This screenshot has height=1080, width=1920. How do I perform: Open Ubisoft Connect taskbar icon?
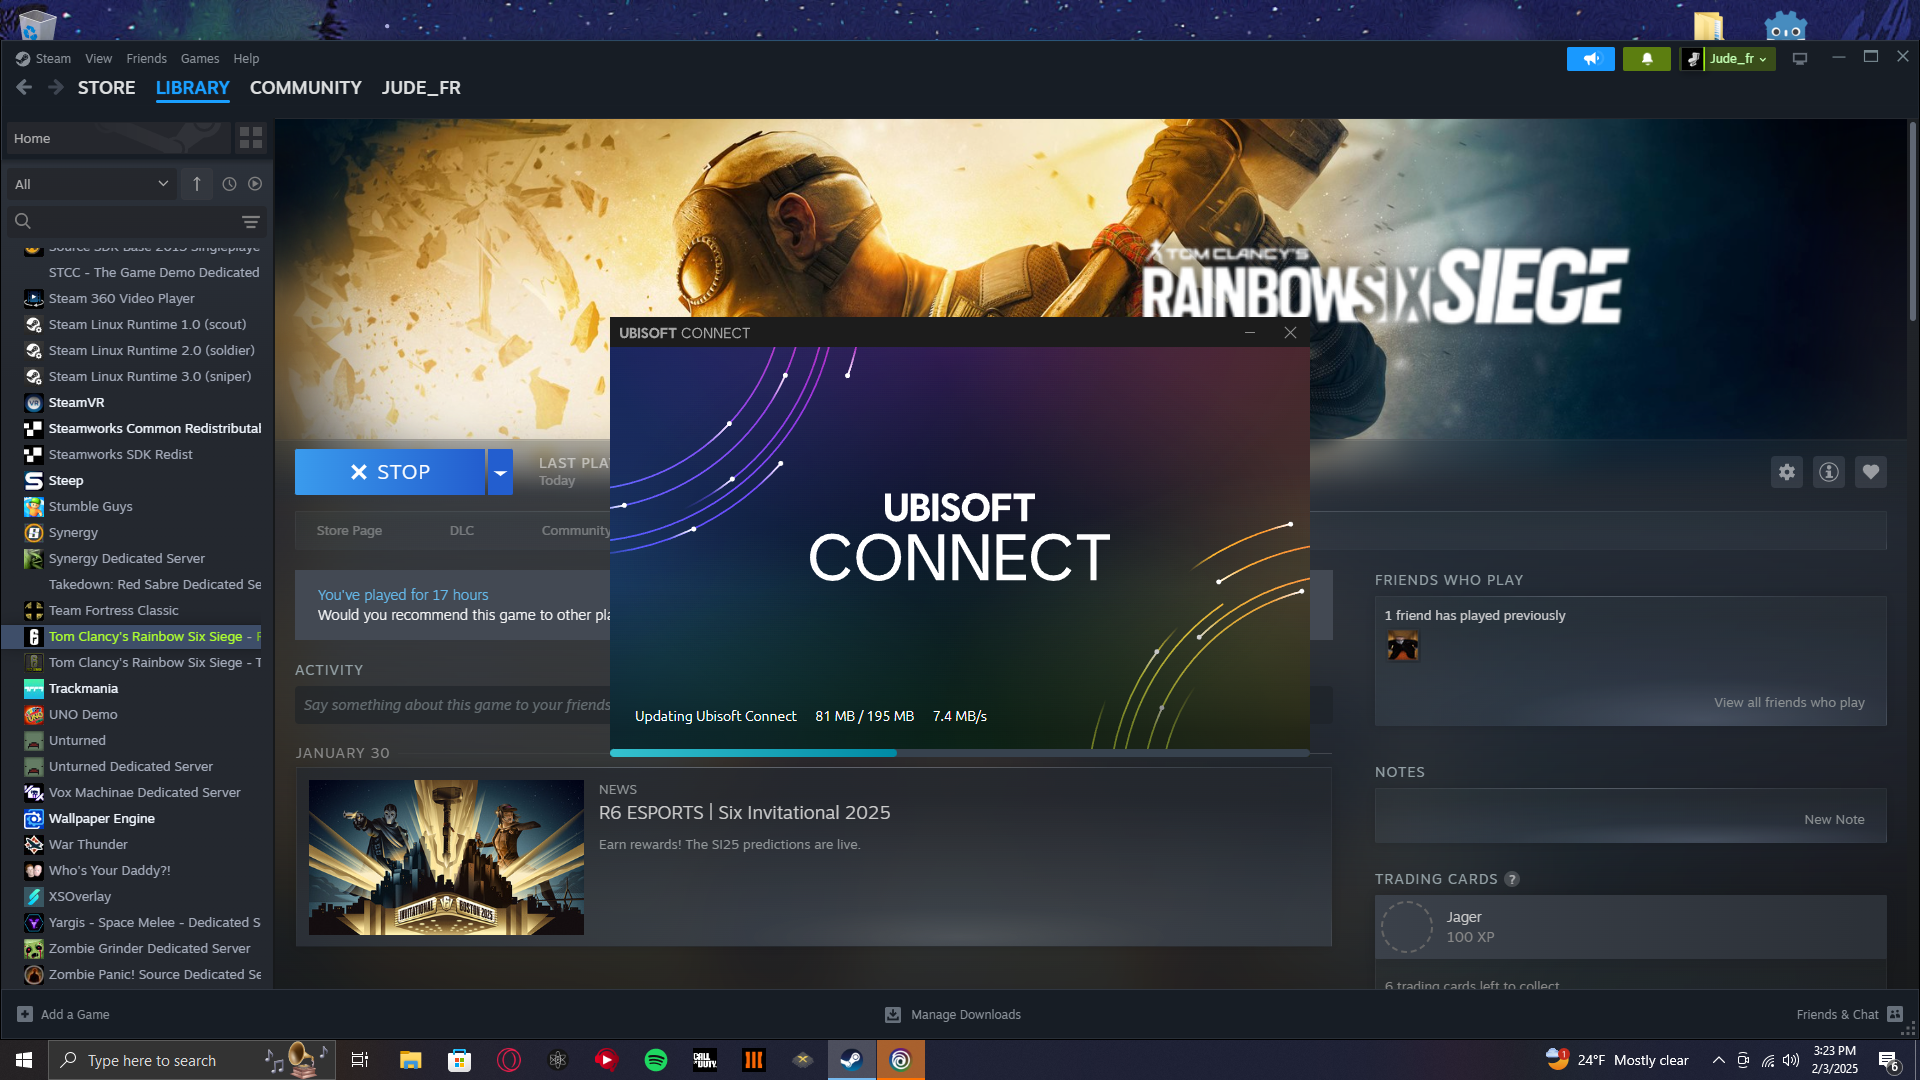pyautogui.click(x=901, y=1060)
